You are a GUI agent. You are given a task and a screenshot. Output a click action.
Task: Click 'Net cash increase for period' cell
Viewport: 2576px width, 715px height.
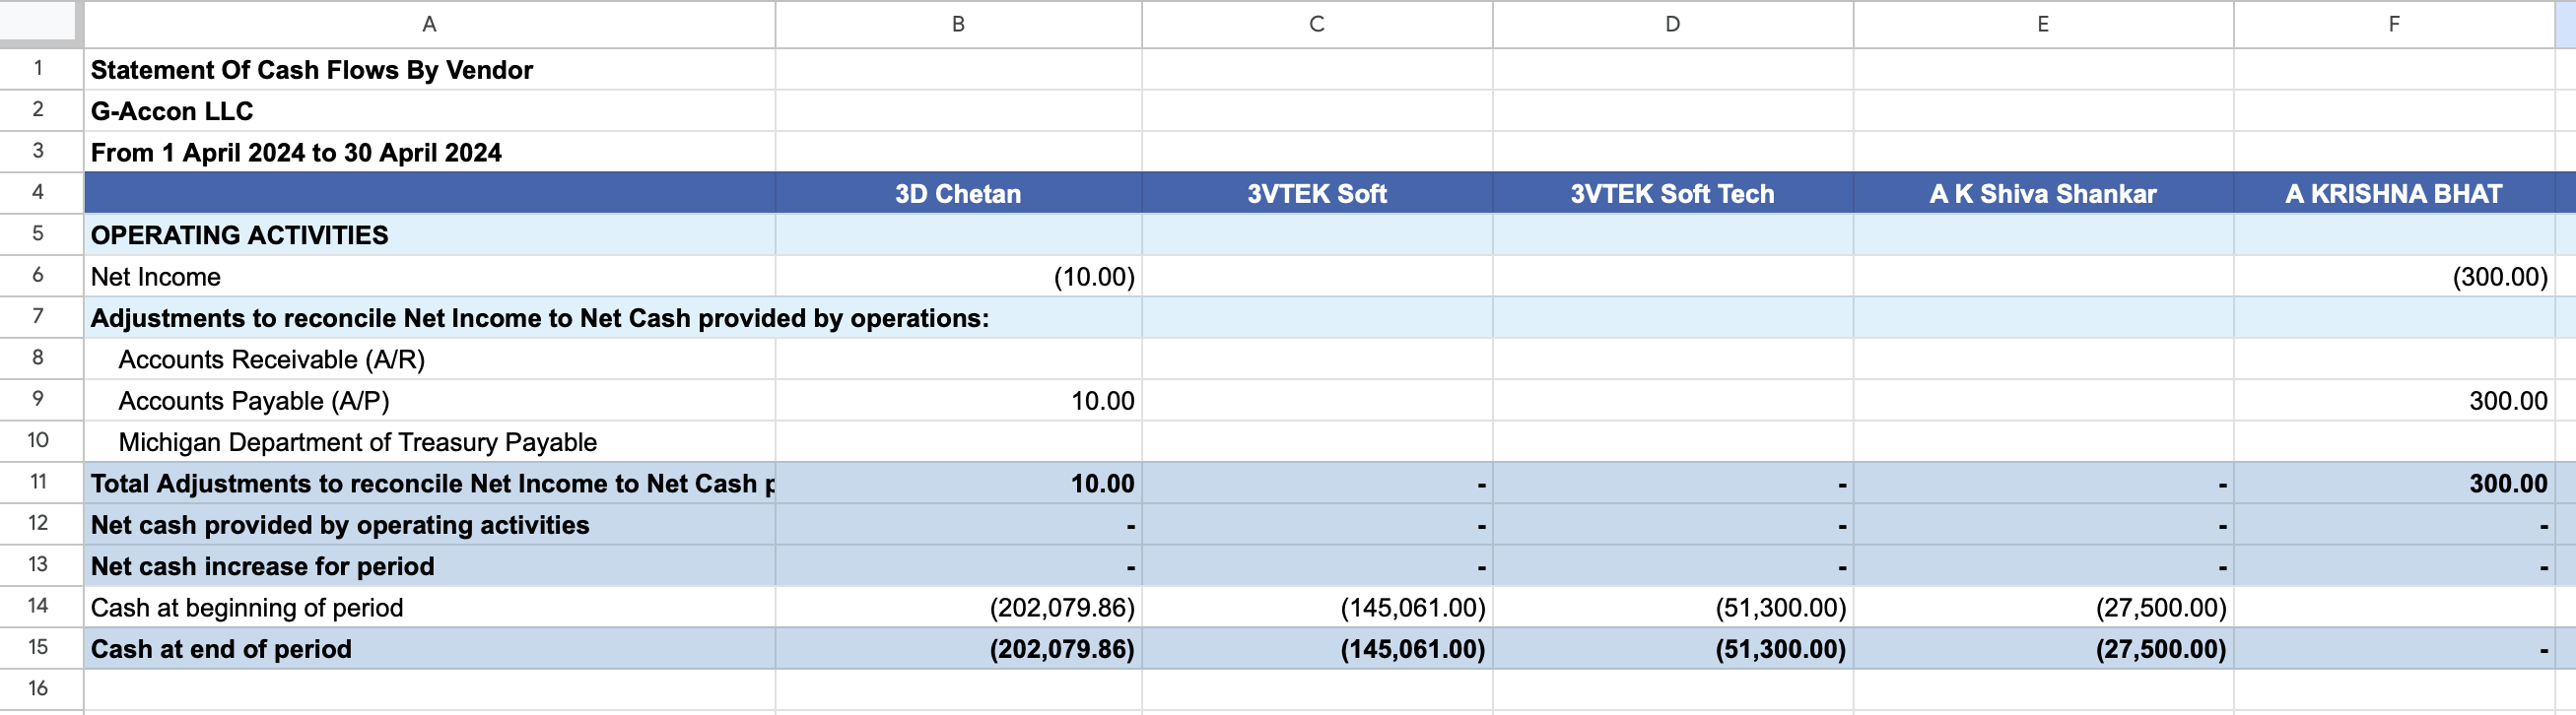click(x=429, y=566)
